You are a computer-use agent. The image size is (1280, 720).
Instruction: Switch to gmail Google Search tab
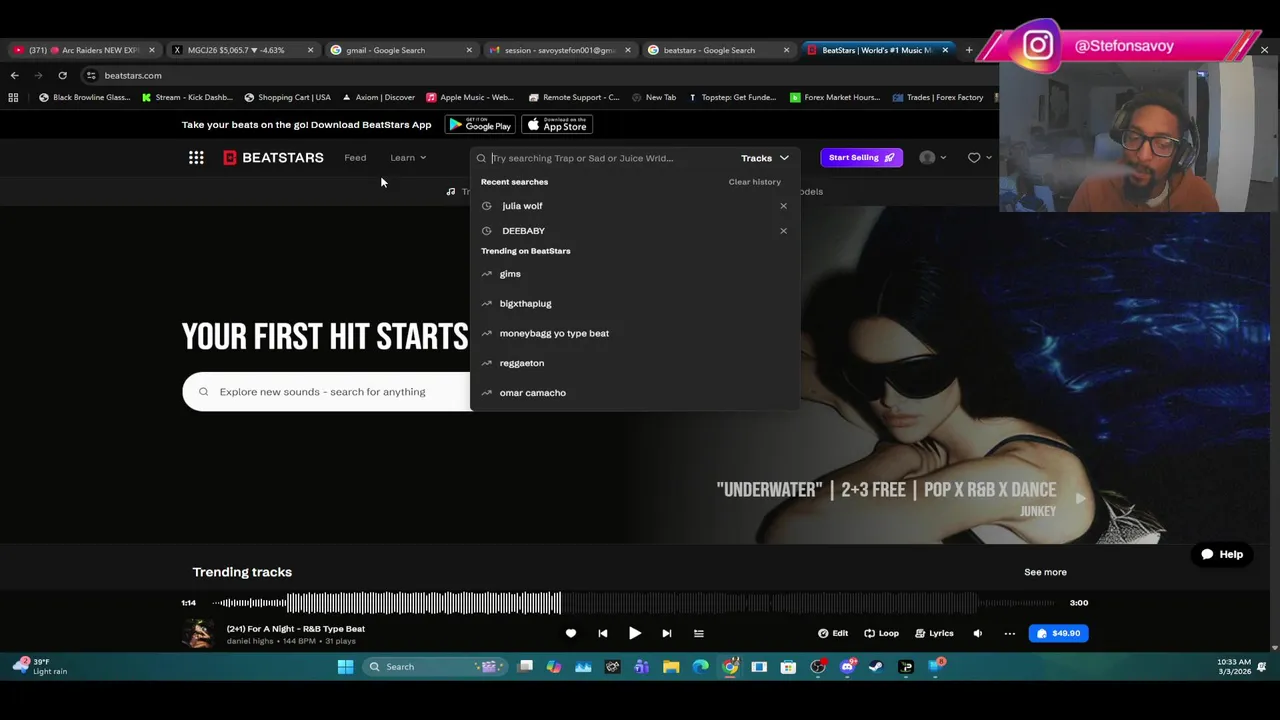click(400, 50)
